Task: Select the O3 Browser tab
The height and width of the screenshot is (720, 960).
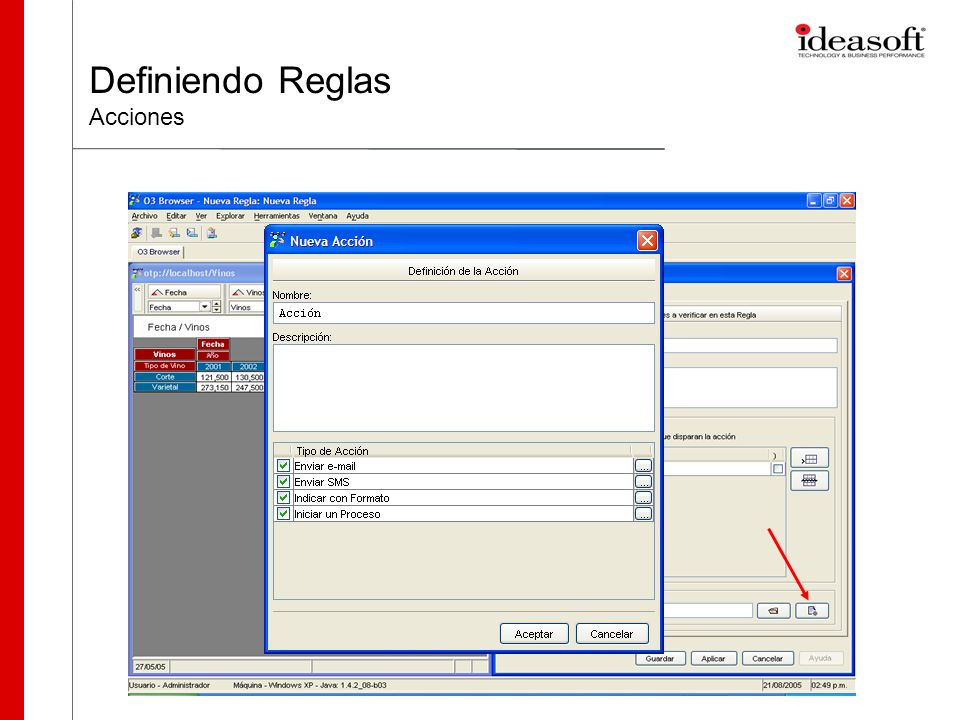Action: [158, 252]
